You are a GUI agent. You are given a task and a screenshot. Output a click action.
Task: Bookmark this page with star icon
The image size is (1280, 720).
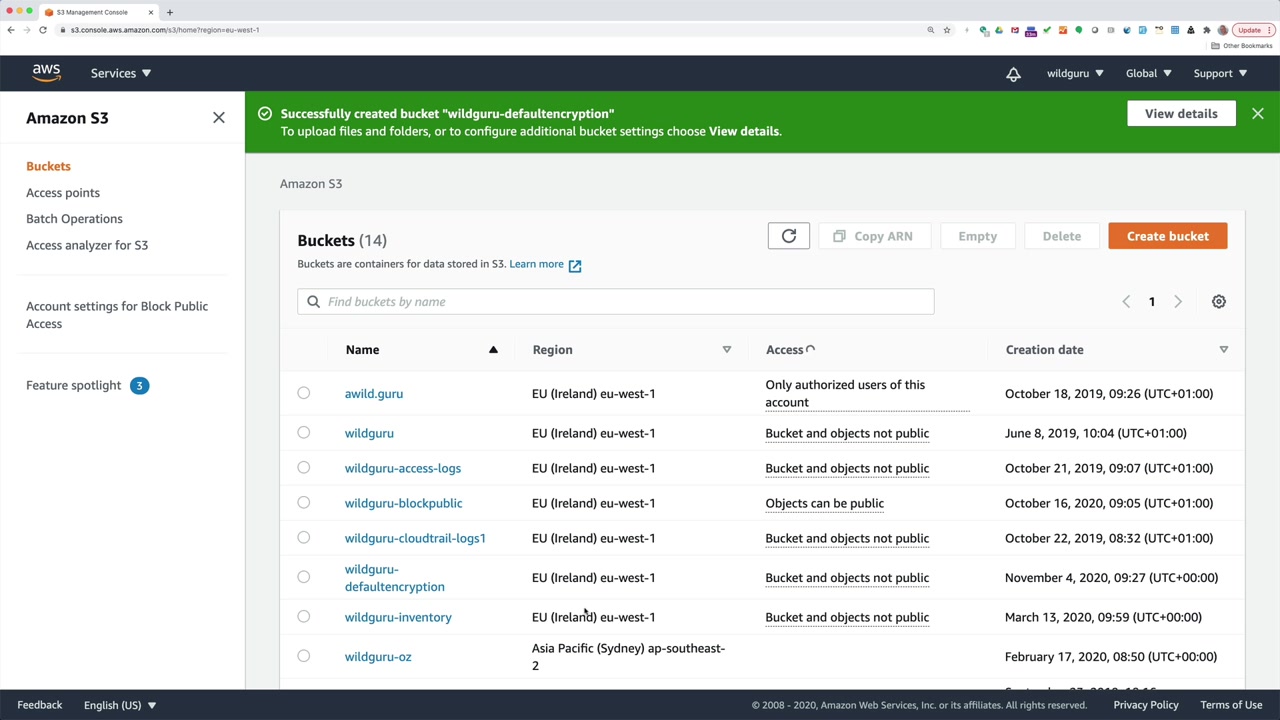click(x=946, y=30)
